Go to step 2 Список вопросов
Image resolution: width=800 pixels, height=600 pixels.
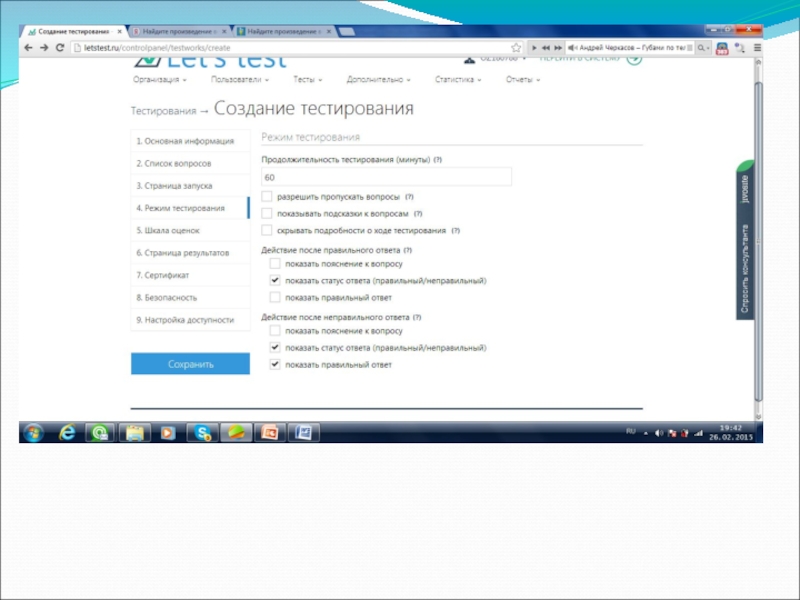pyautogui.click(x=190, y=164)
